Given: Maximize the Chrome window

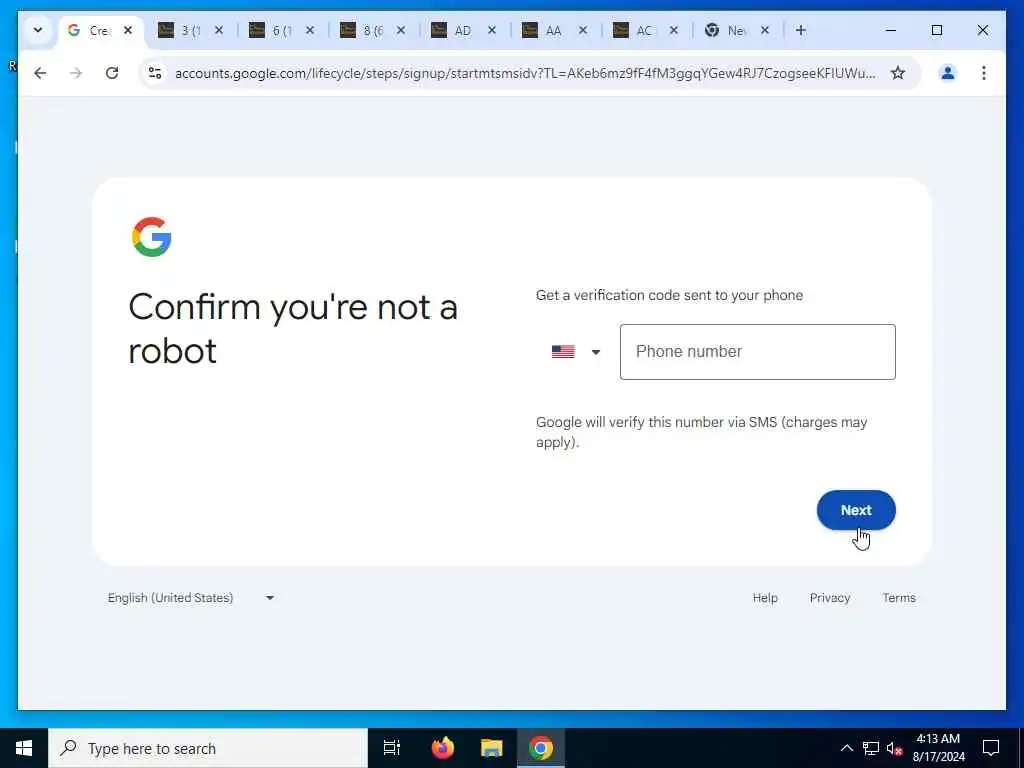Looking at the screenshot, I should 936,30.
